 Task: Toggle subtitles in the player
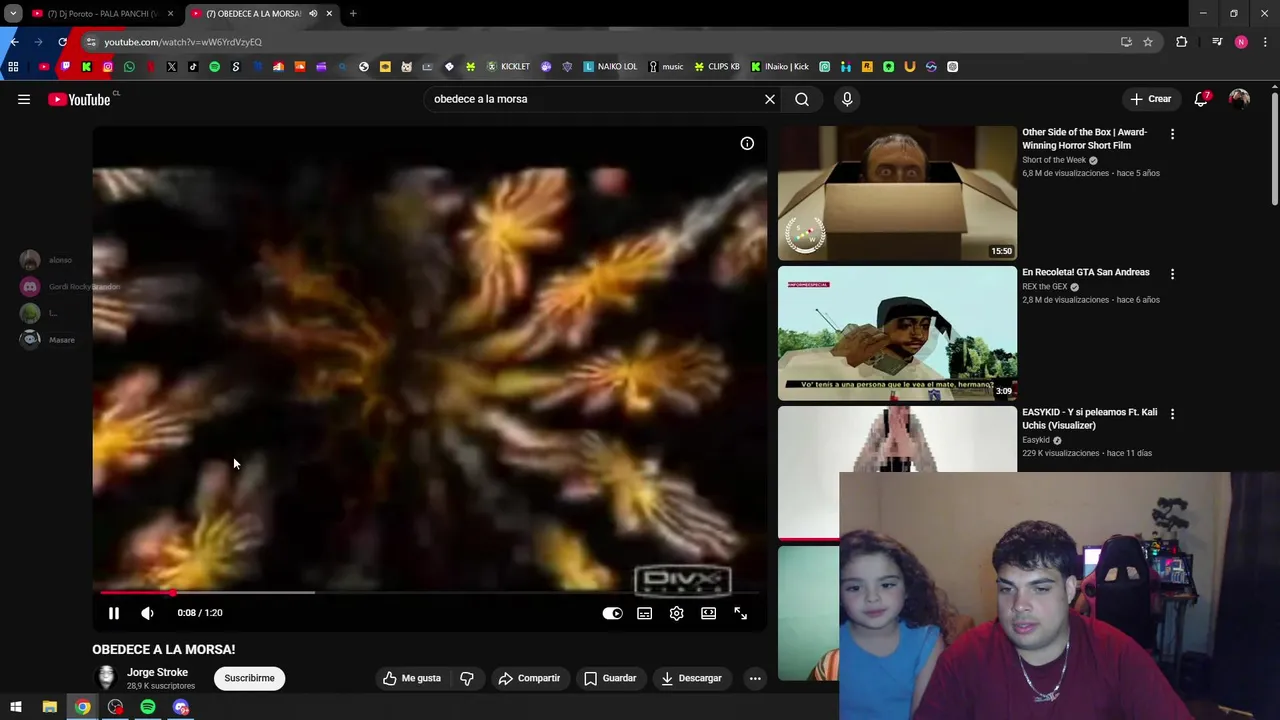coord(645,613)
